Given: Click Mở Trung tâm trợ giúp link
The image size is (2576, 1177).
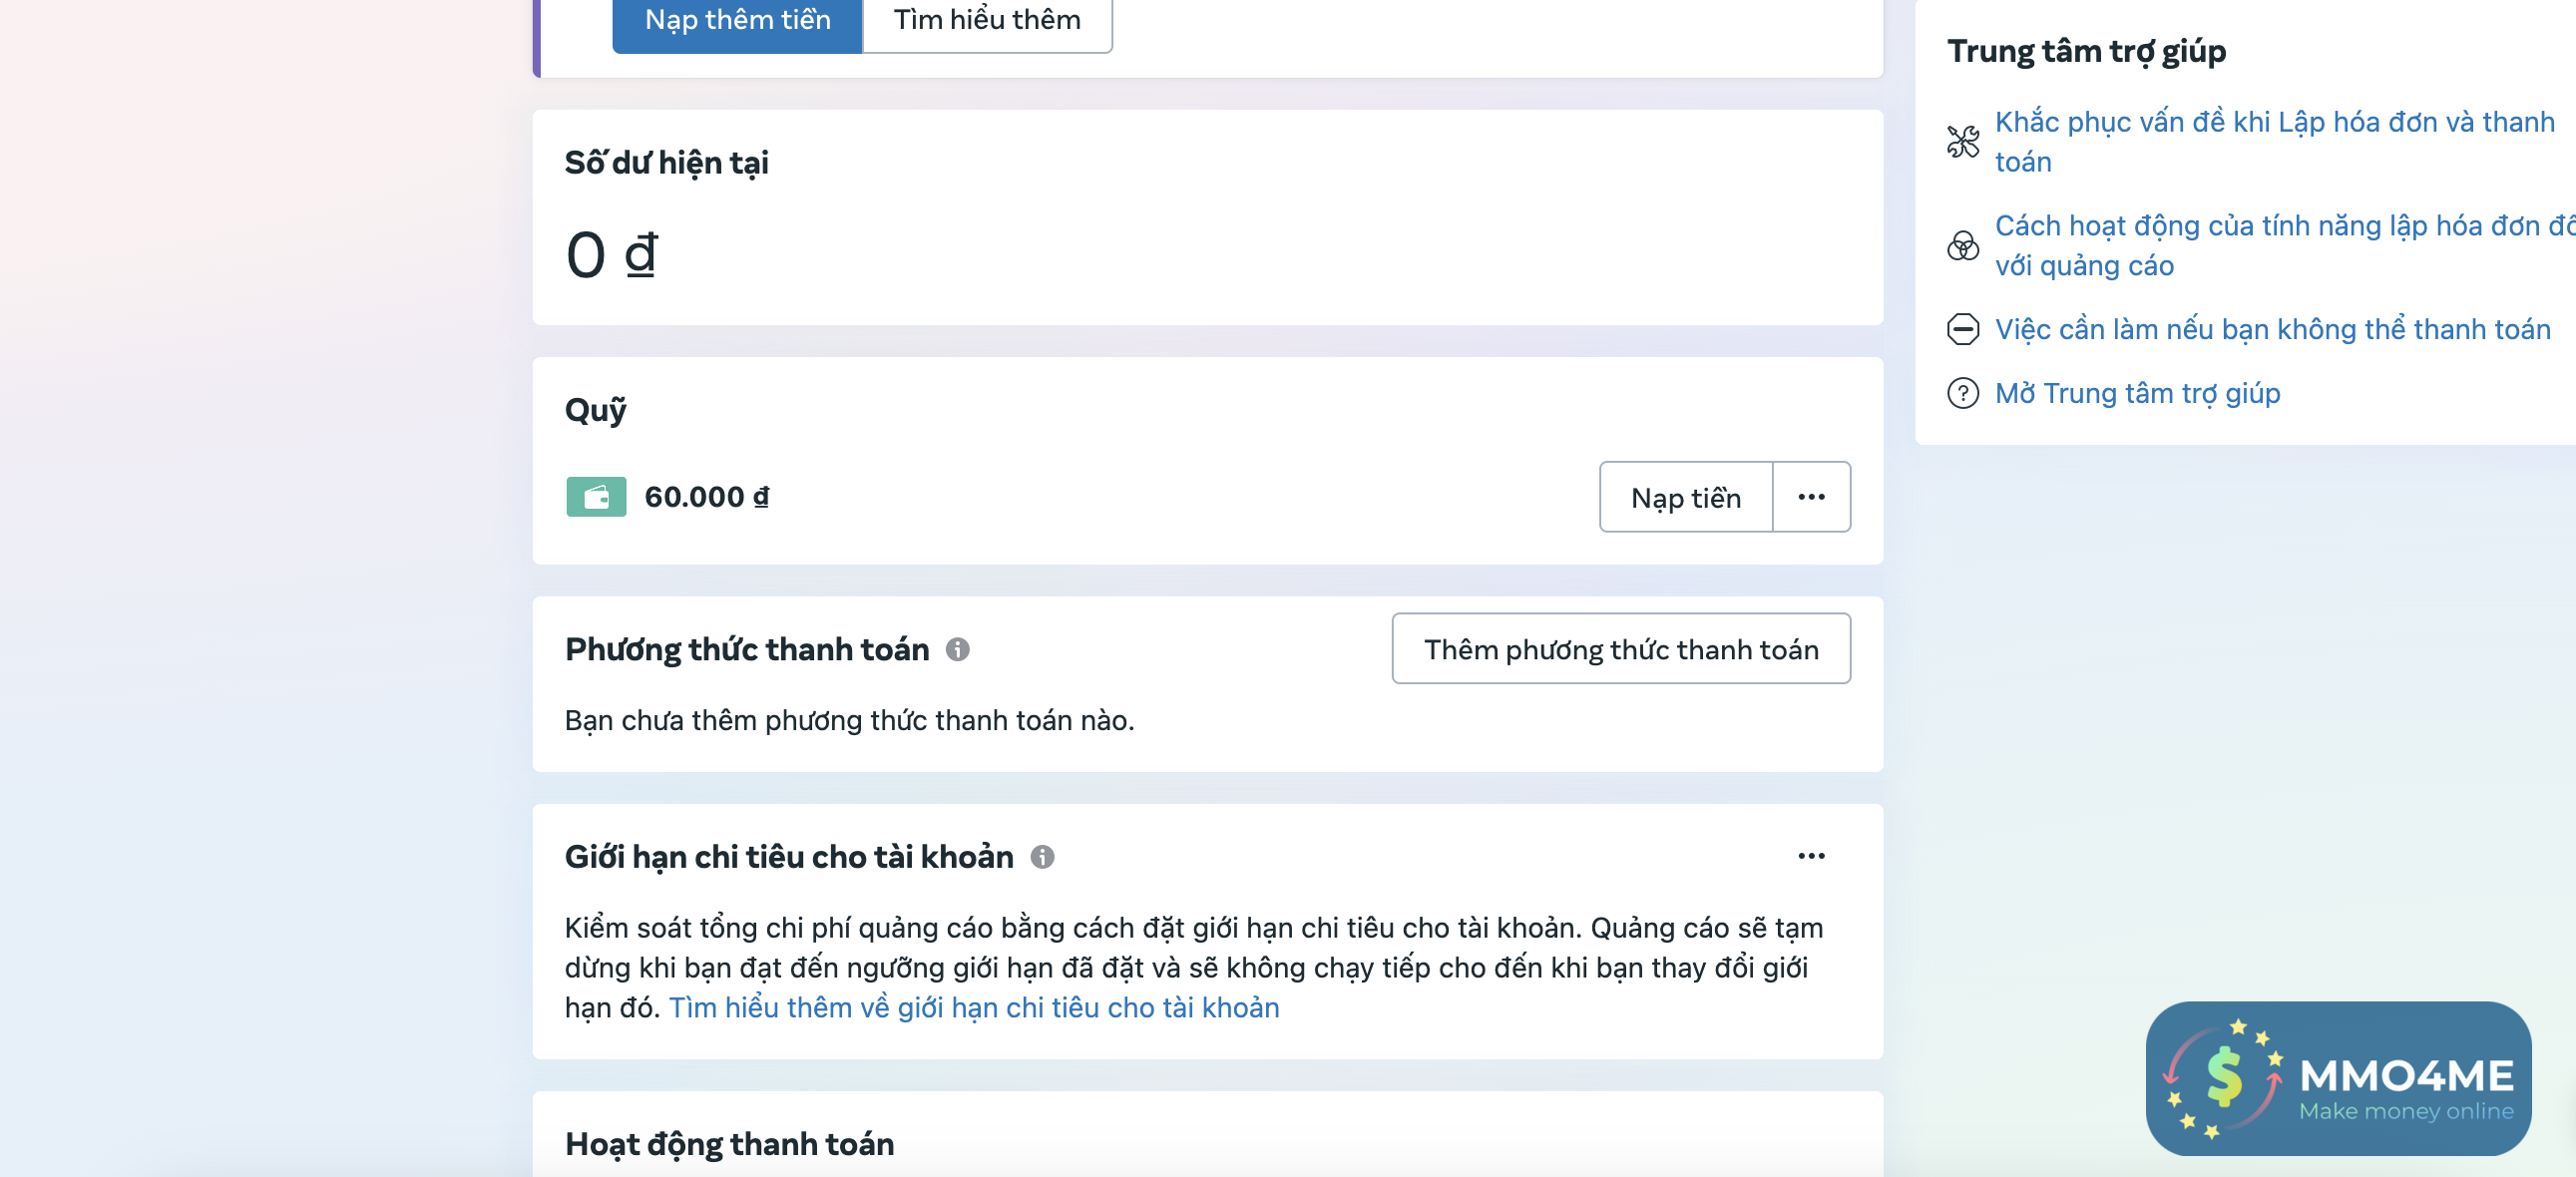Looking at the screenshot, I should (x=2137, y=393).
